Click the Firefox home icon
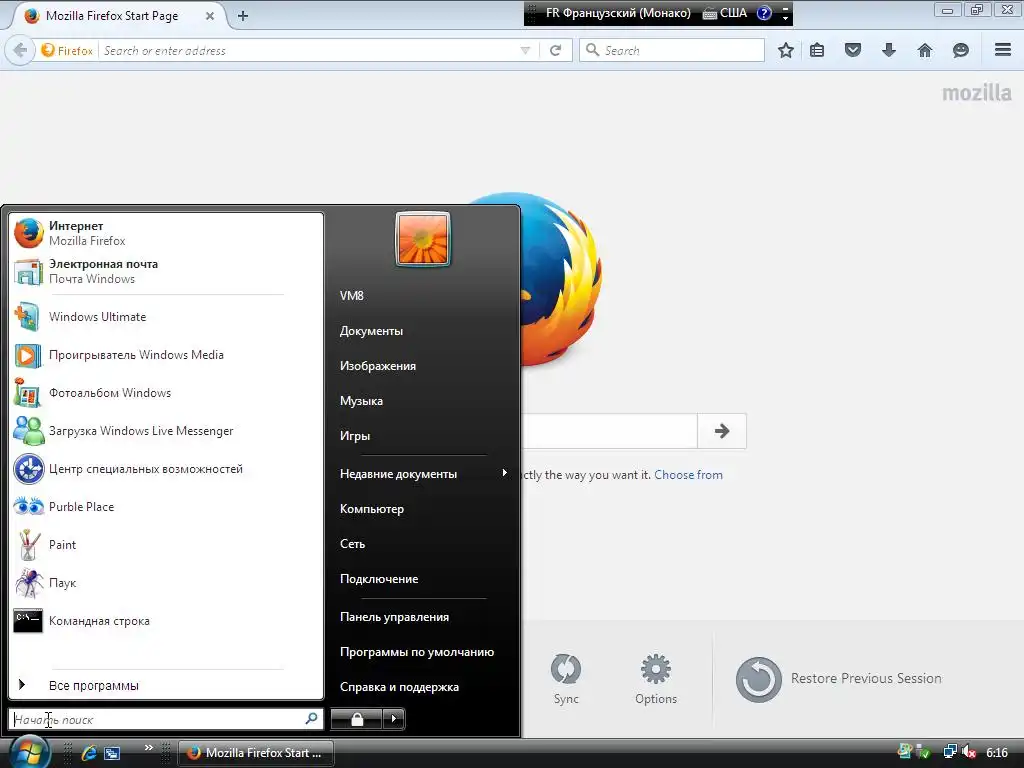The image size is (1024, 768). (x=925, y=50)
